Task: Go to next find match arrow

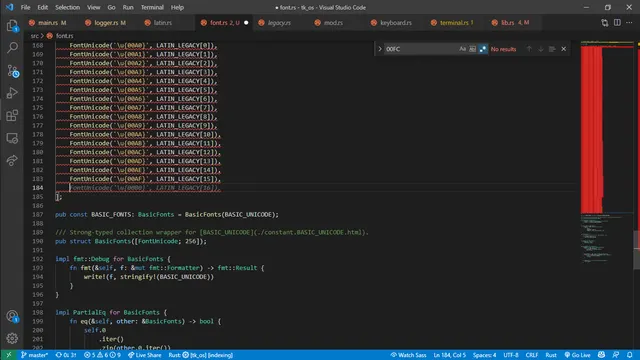Action: point(541,49)
